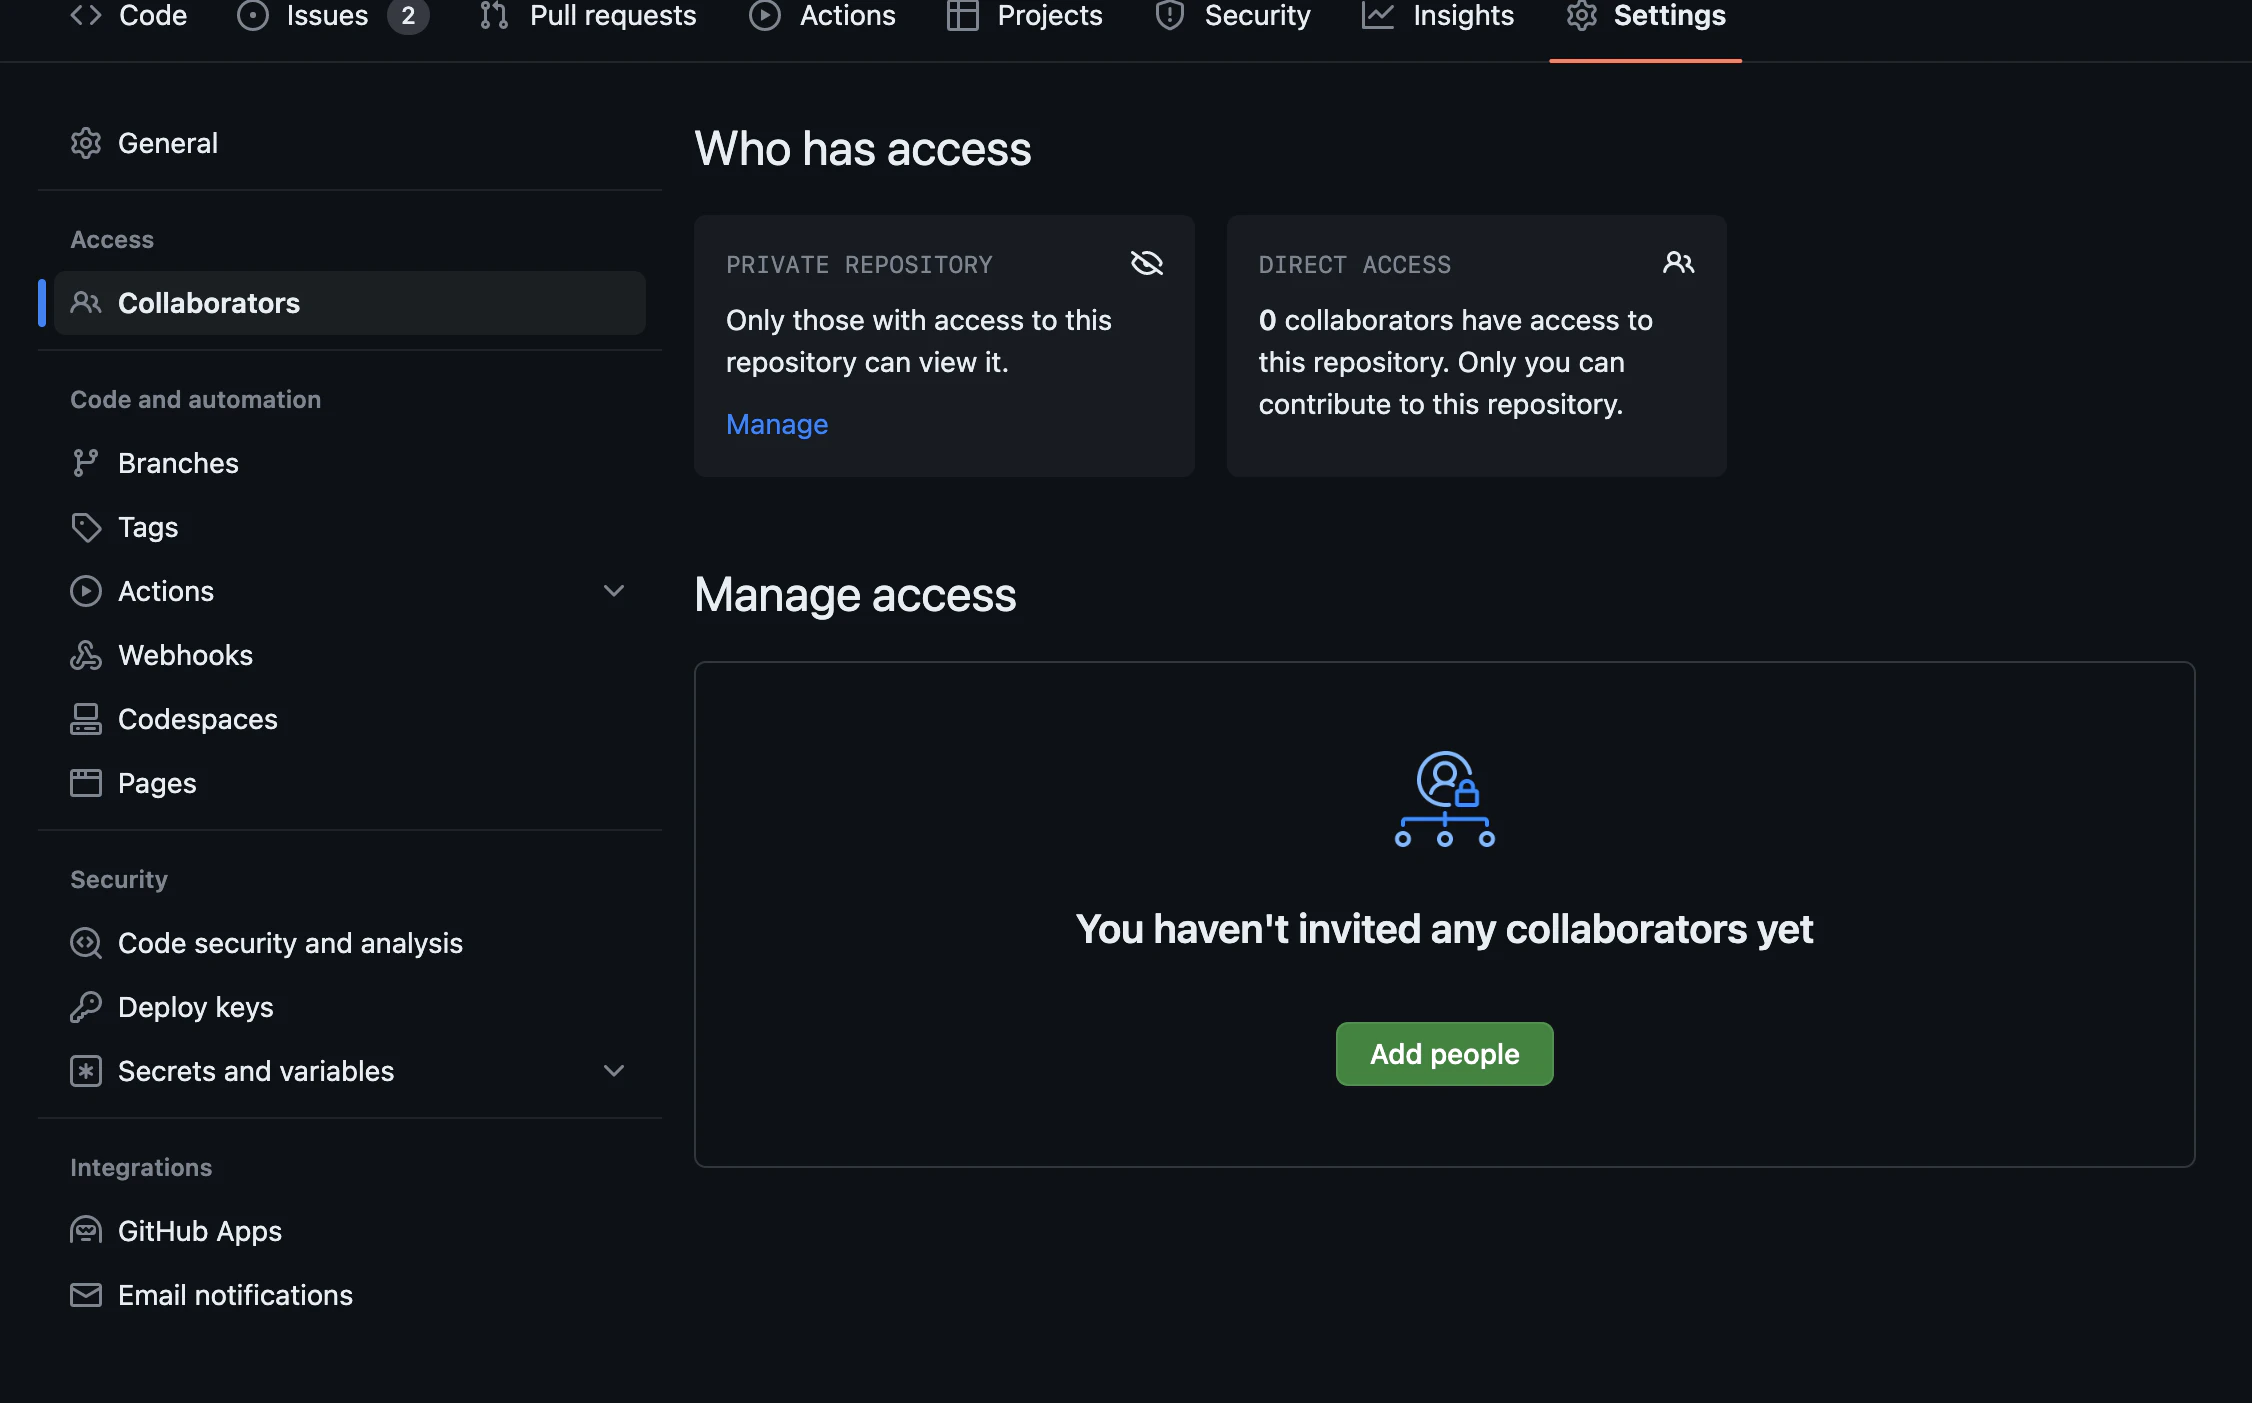
Task: Go to the Security tab
Action: (1232, 16)
